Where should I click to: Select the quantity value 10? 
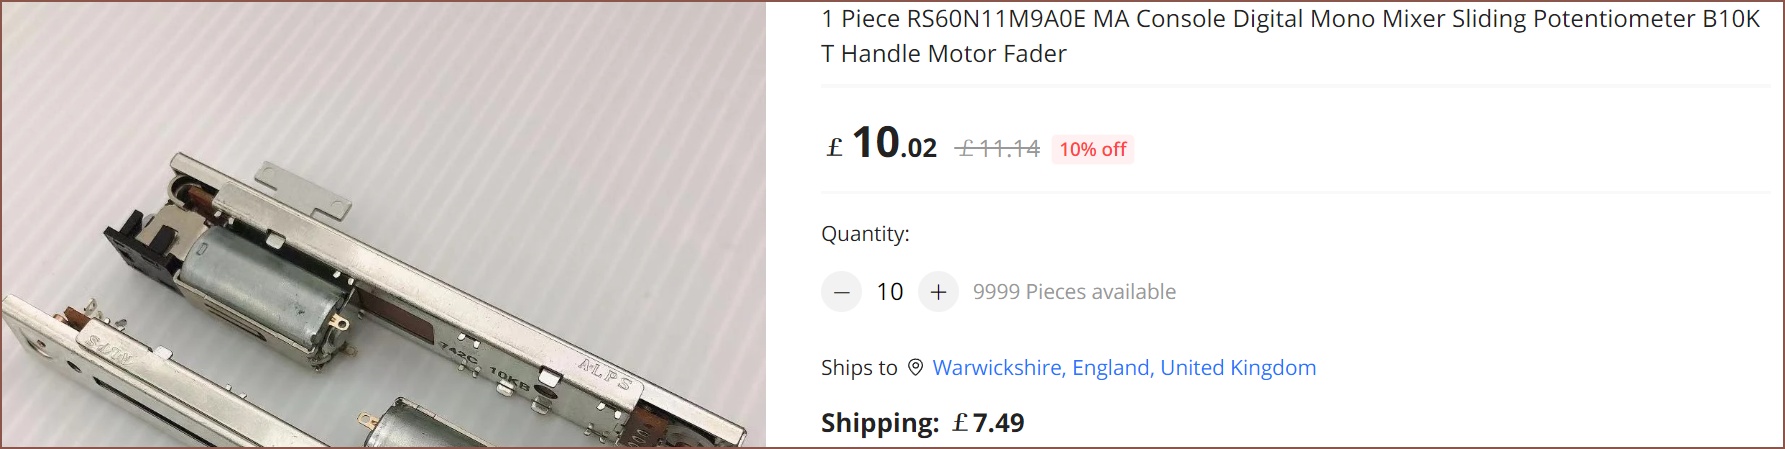coord(890,292)
